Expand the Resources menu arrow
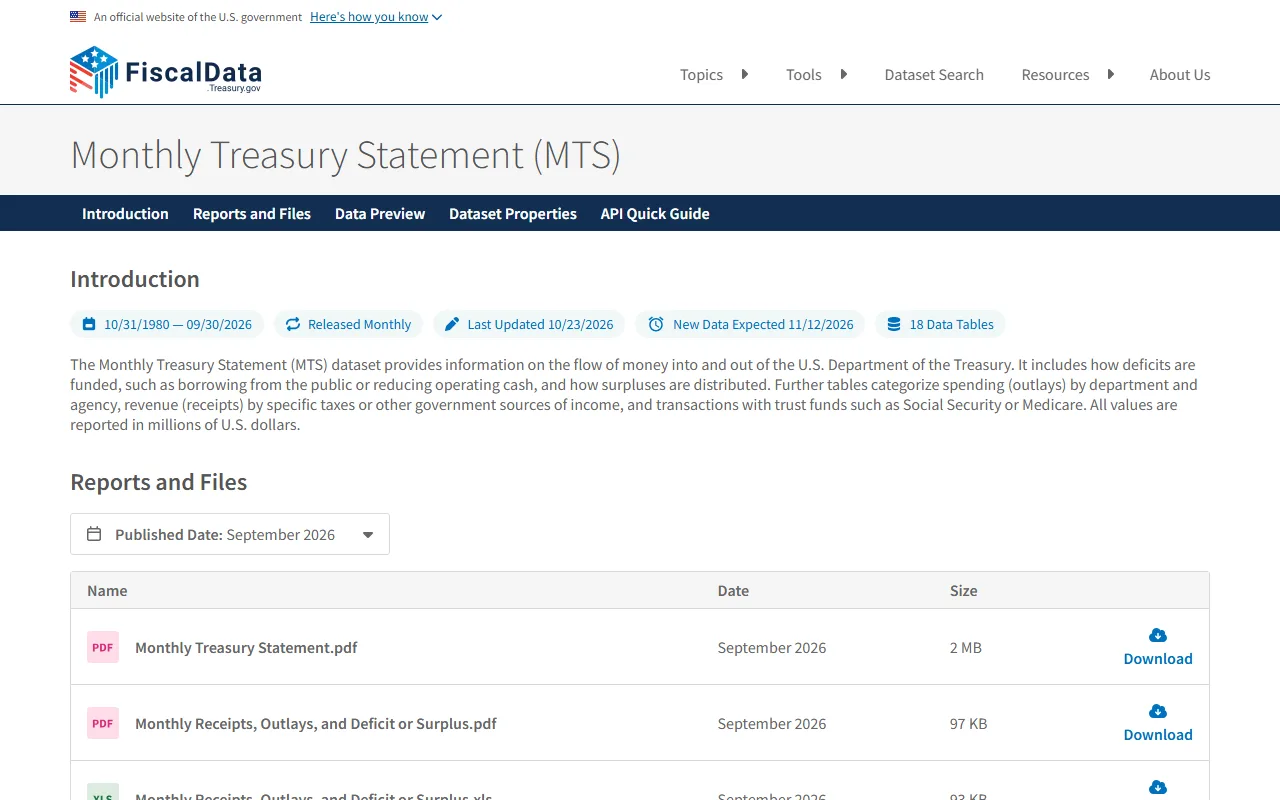The height and width of the screenshot is (800, 1280). tap(1110, 74)
